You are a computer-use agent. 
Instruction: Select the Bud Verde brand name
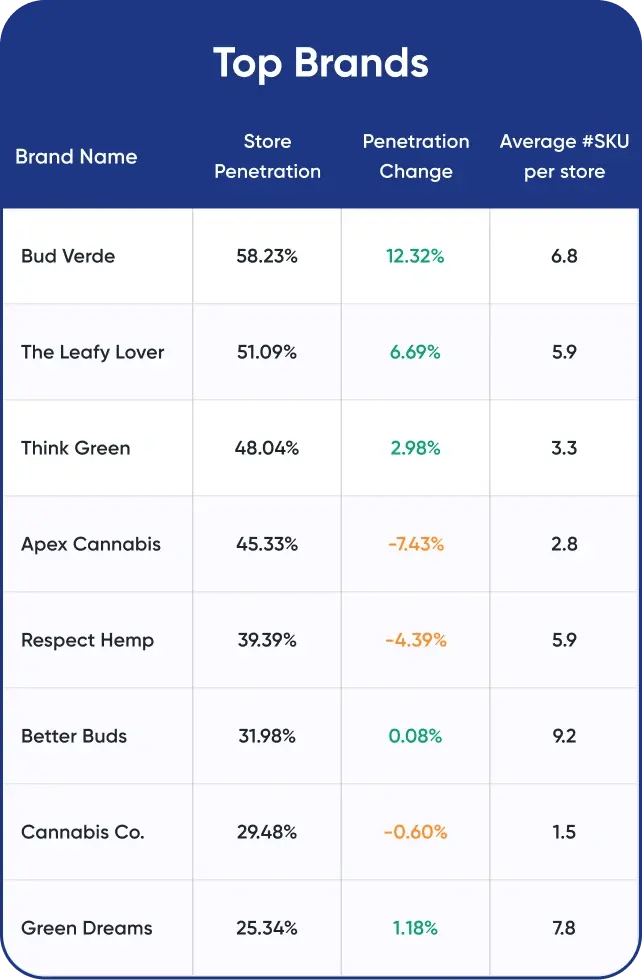(68, 256)
